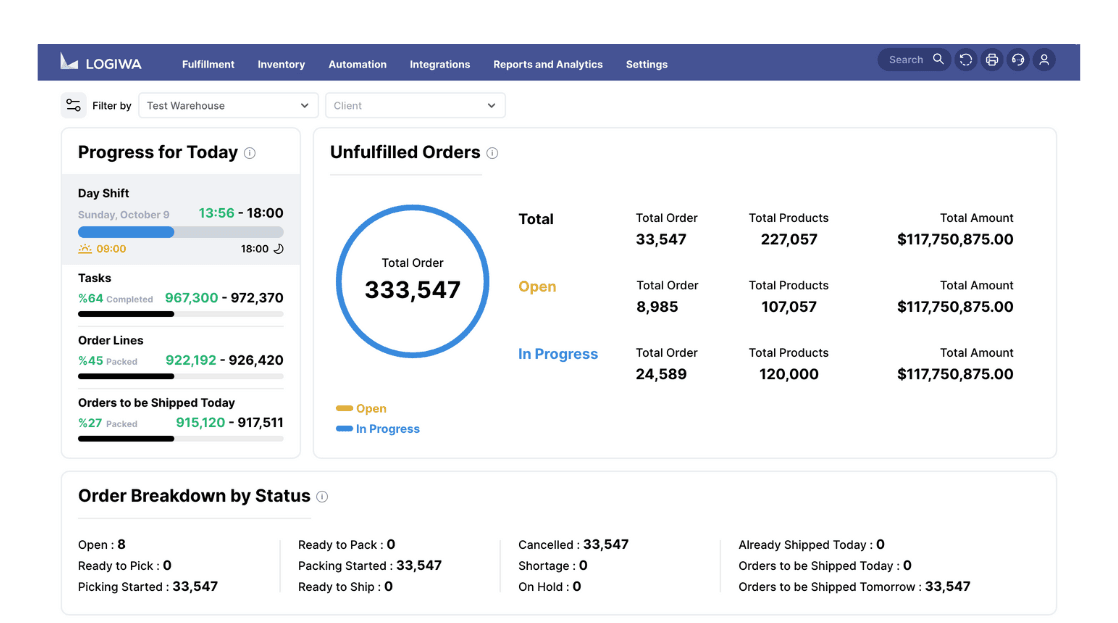The width and height of the screenshot is (1118, 623).
Task: Click the 967,300 tasks value
Action: click(x=191, y=298)
